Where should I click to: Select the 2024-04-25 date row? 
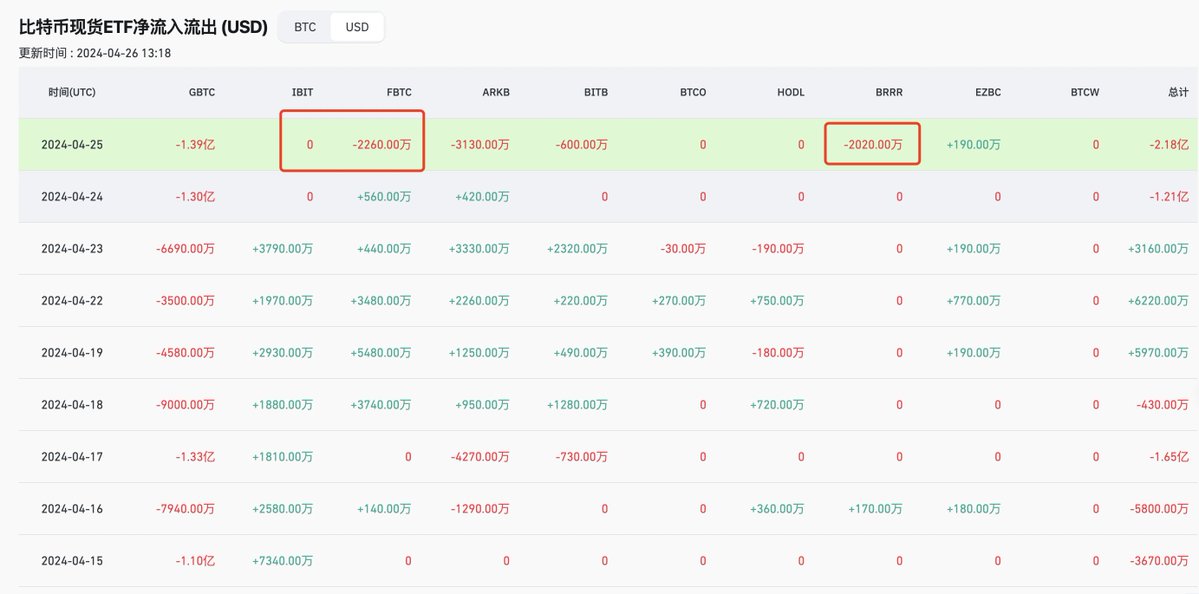click(x=72, y=145)
